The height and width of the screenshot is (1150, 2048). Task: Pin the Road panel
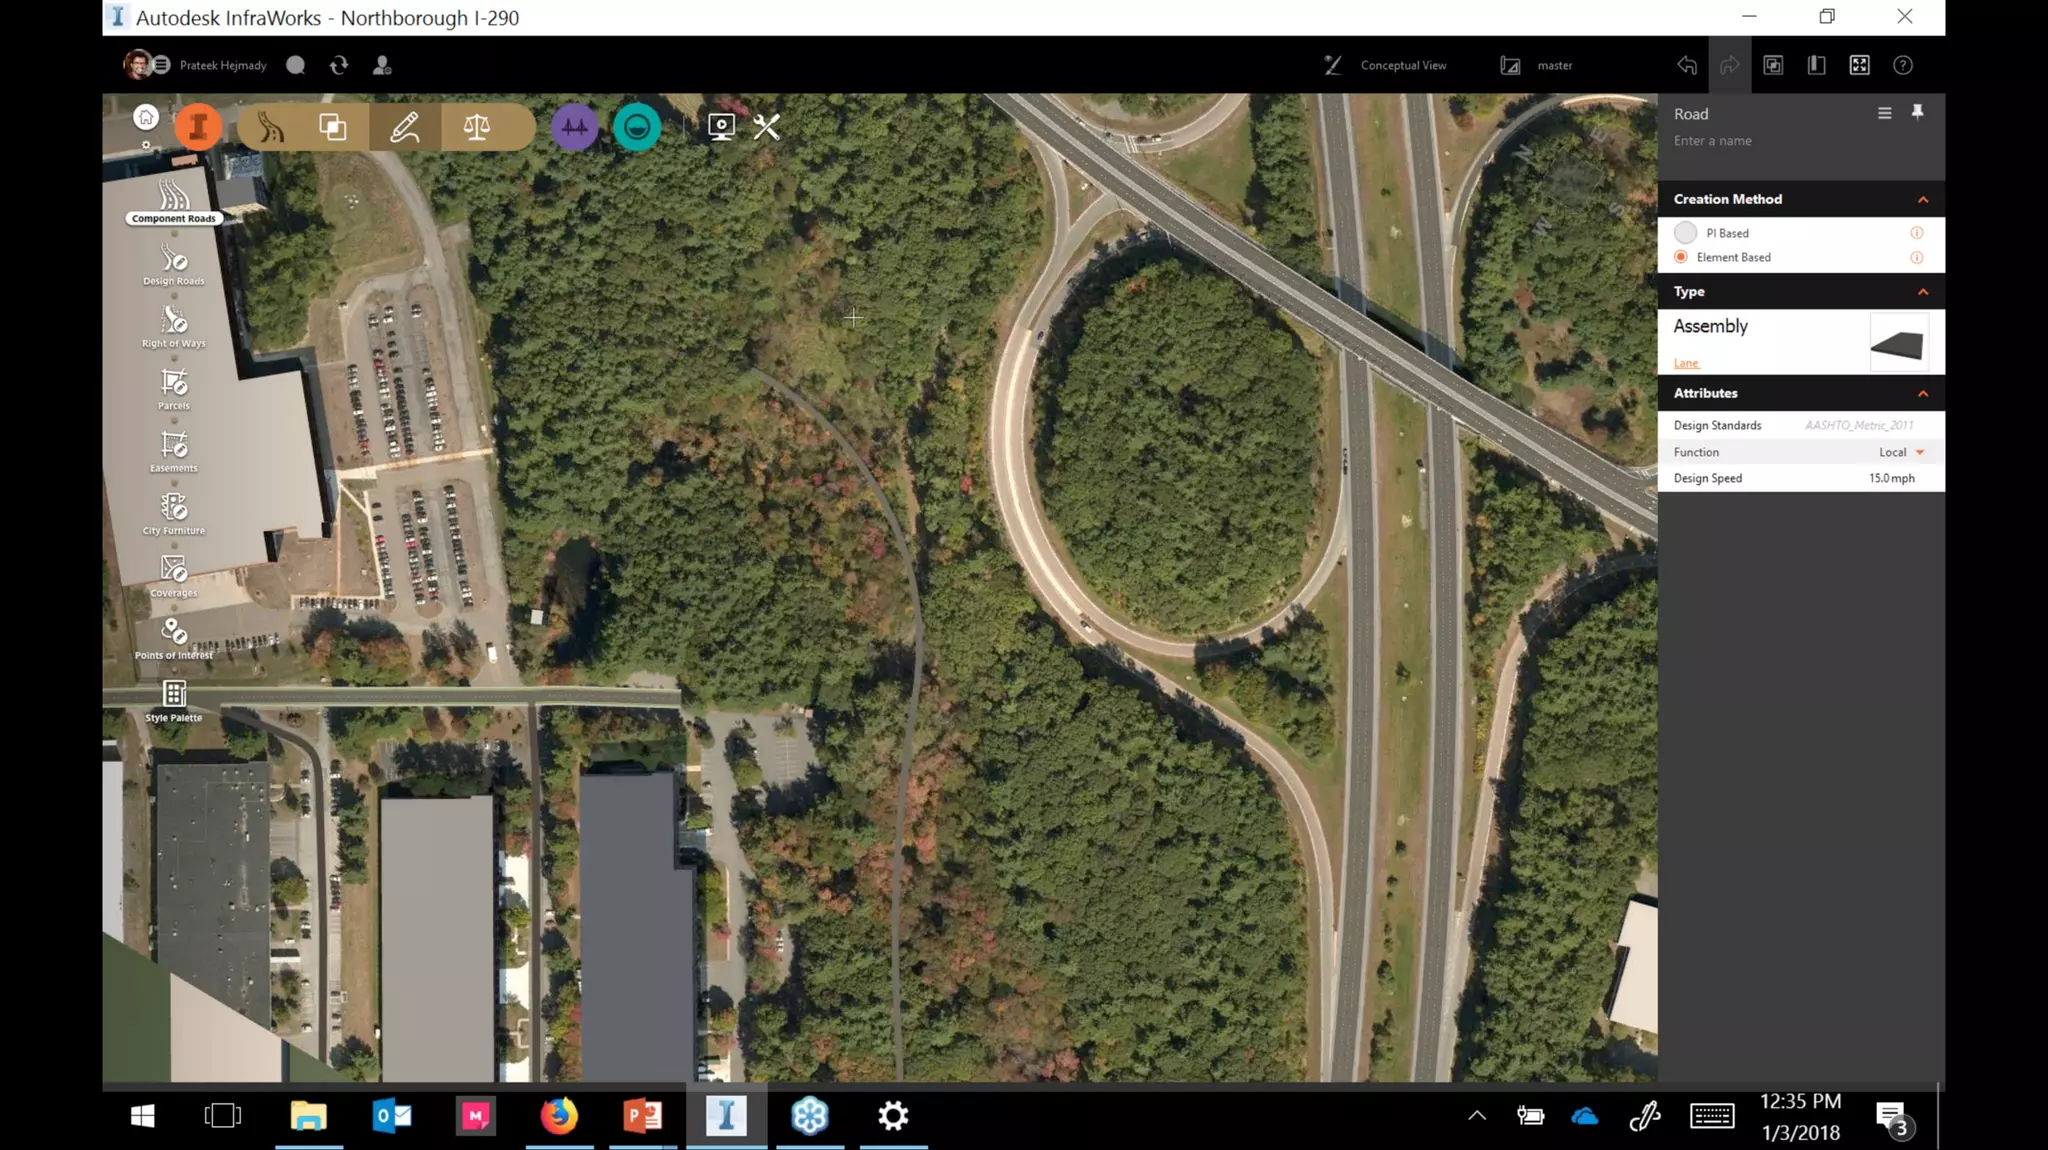pos(1917,112)
